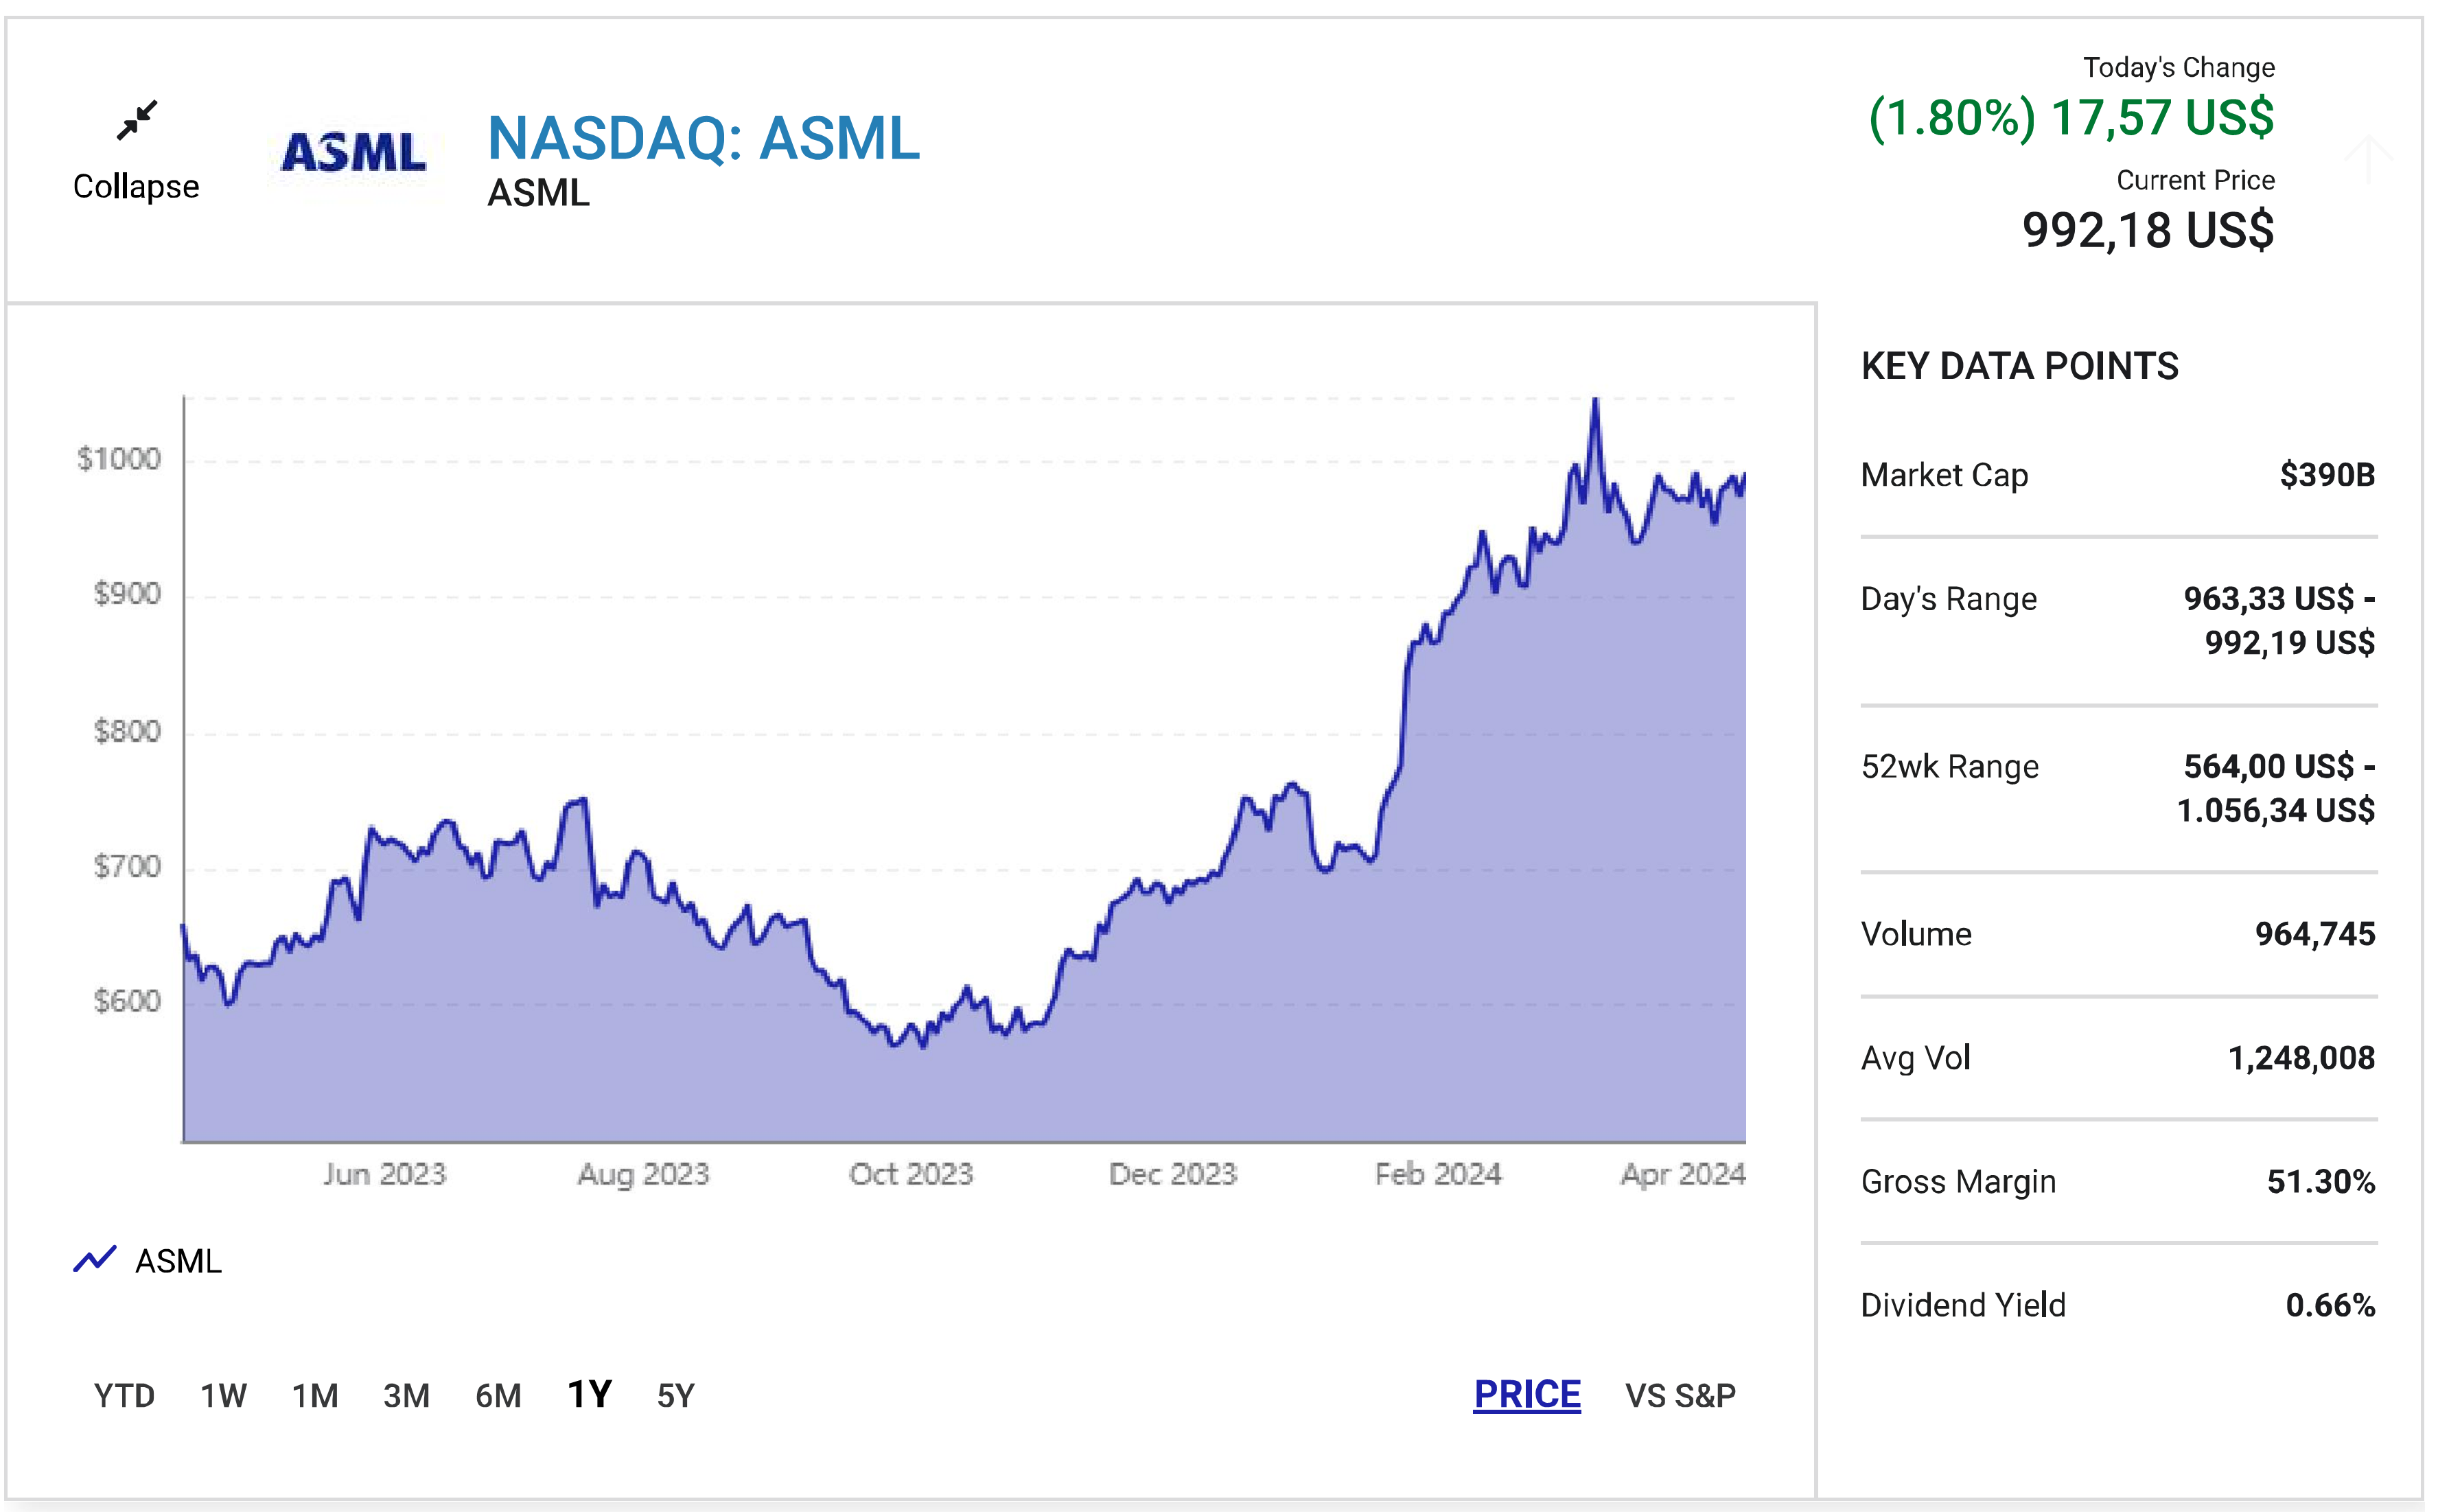Click the chart peak near March 2024

click(x=1595, y=401)
